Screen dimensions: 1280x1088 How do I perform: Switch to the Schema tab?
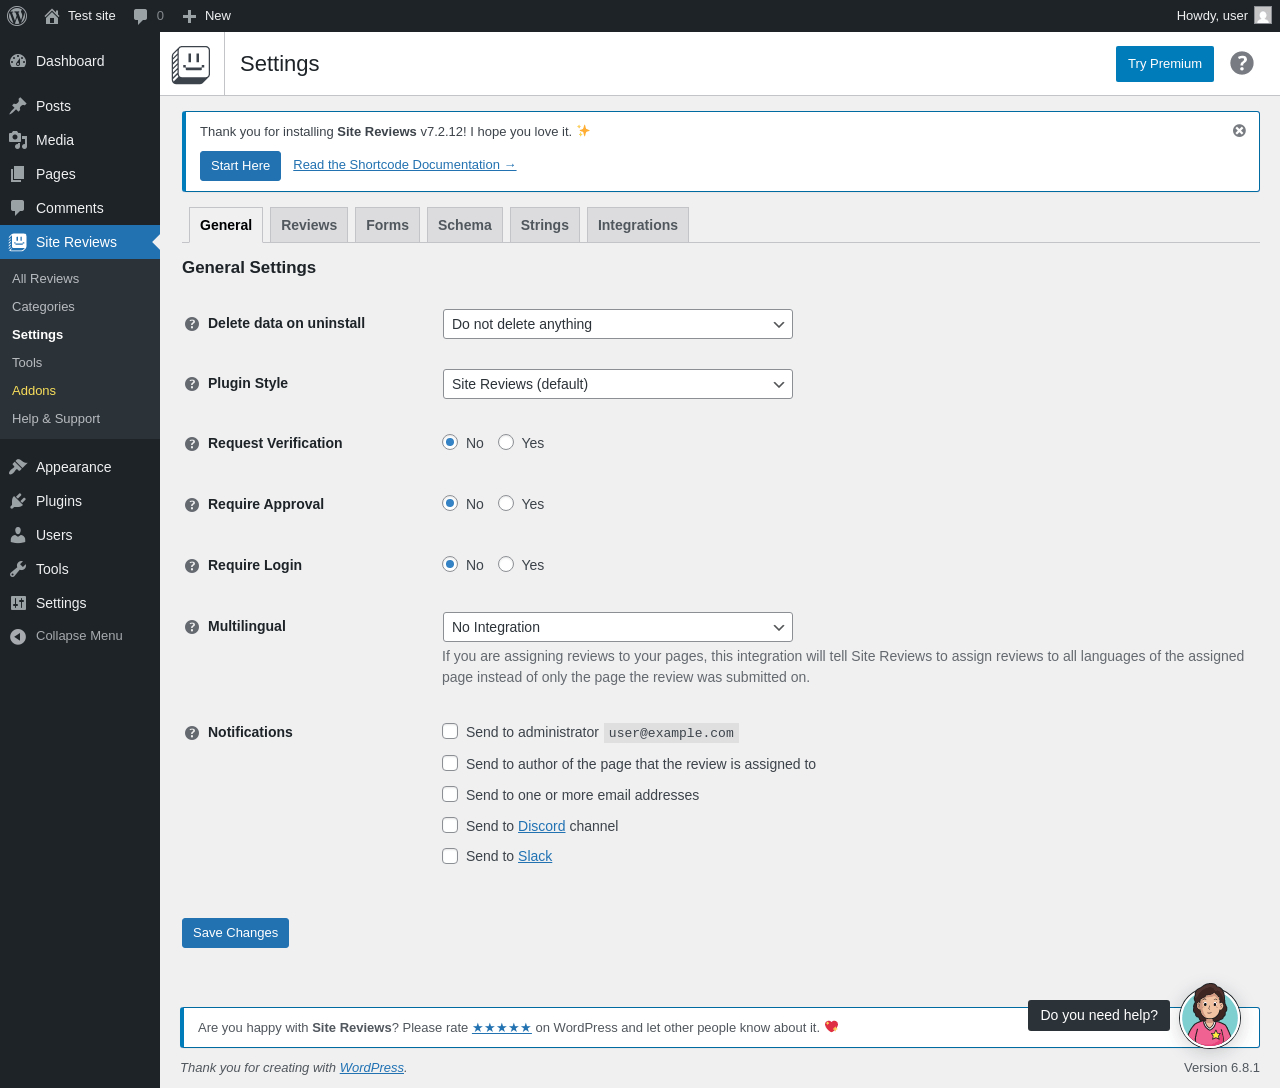click(x=465, y=225)
